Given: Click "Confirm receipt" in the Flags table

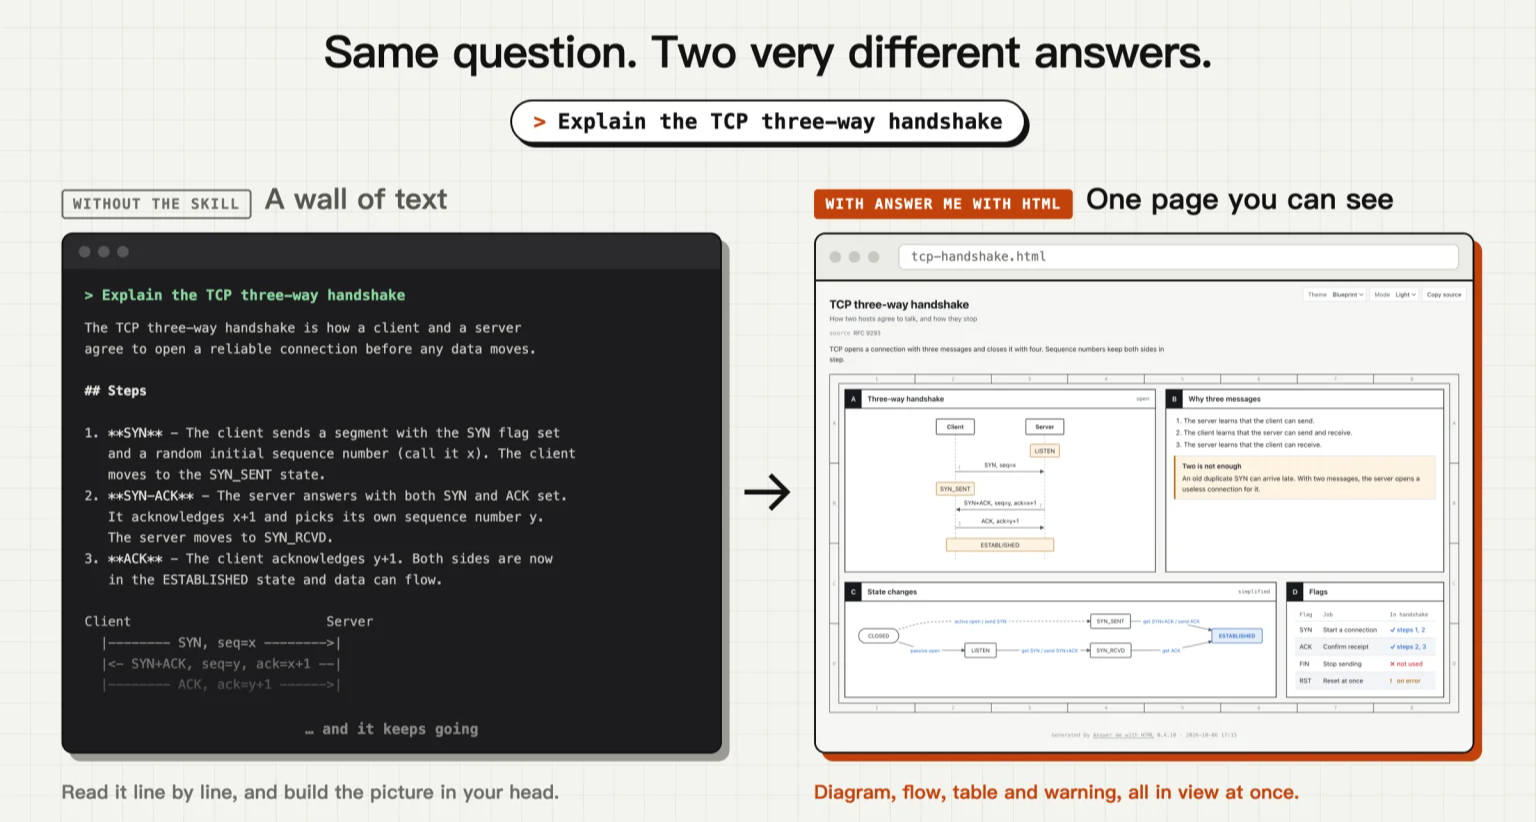Looking at the screenshot, I should pos(1346,647).
